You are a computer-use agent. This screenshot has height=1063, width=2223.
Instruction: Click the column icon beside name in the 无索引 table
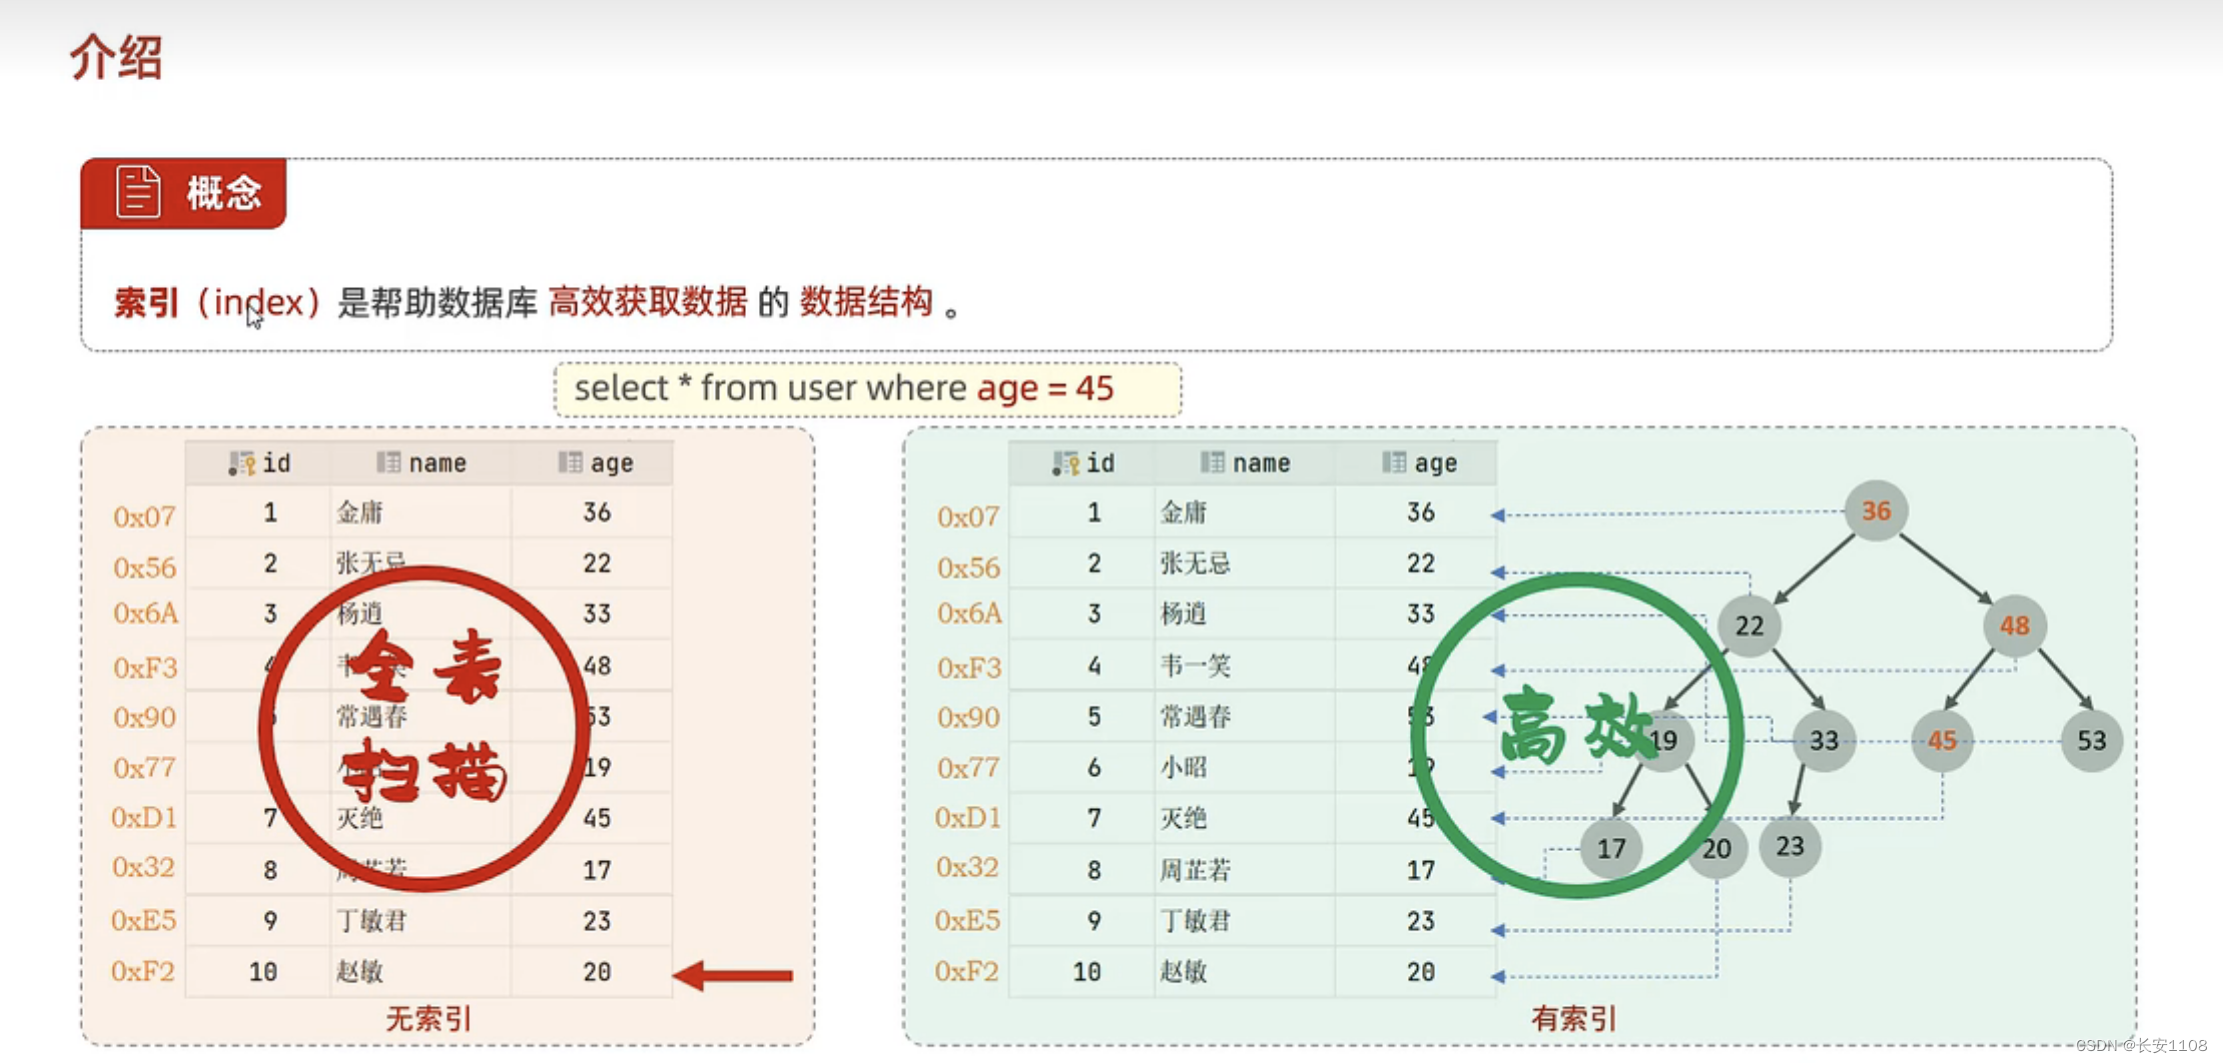pos(388,462)
